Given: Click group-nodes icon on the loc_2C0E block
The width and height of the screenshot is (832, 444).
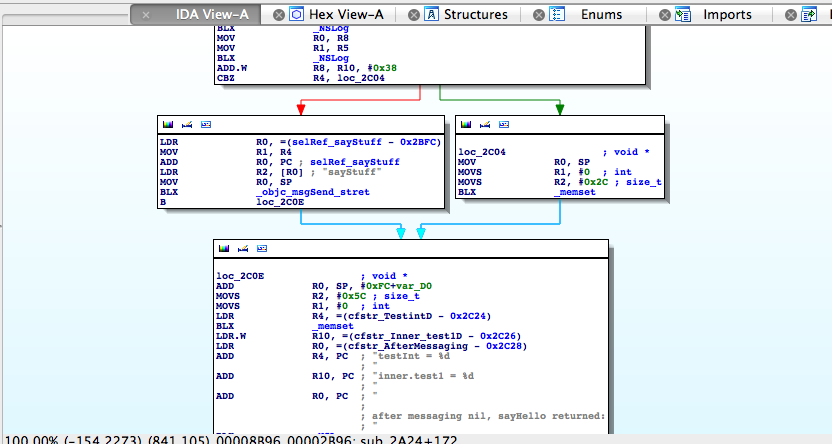Looking at the screenshot, I should (x=262, y=248).
